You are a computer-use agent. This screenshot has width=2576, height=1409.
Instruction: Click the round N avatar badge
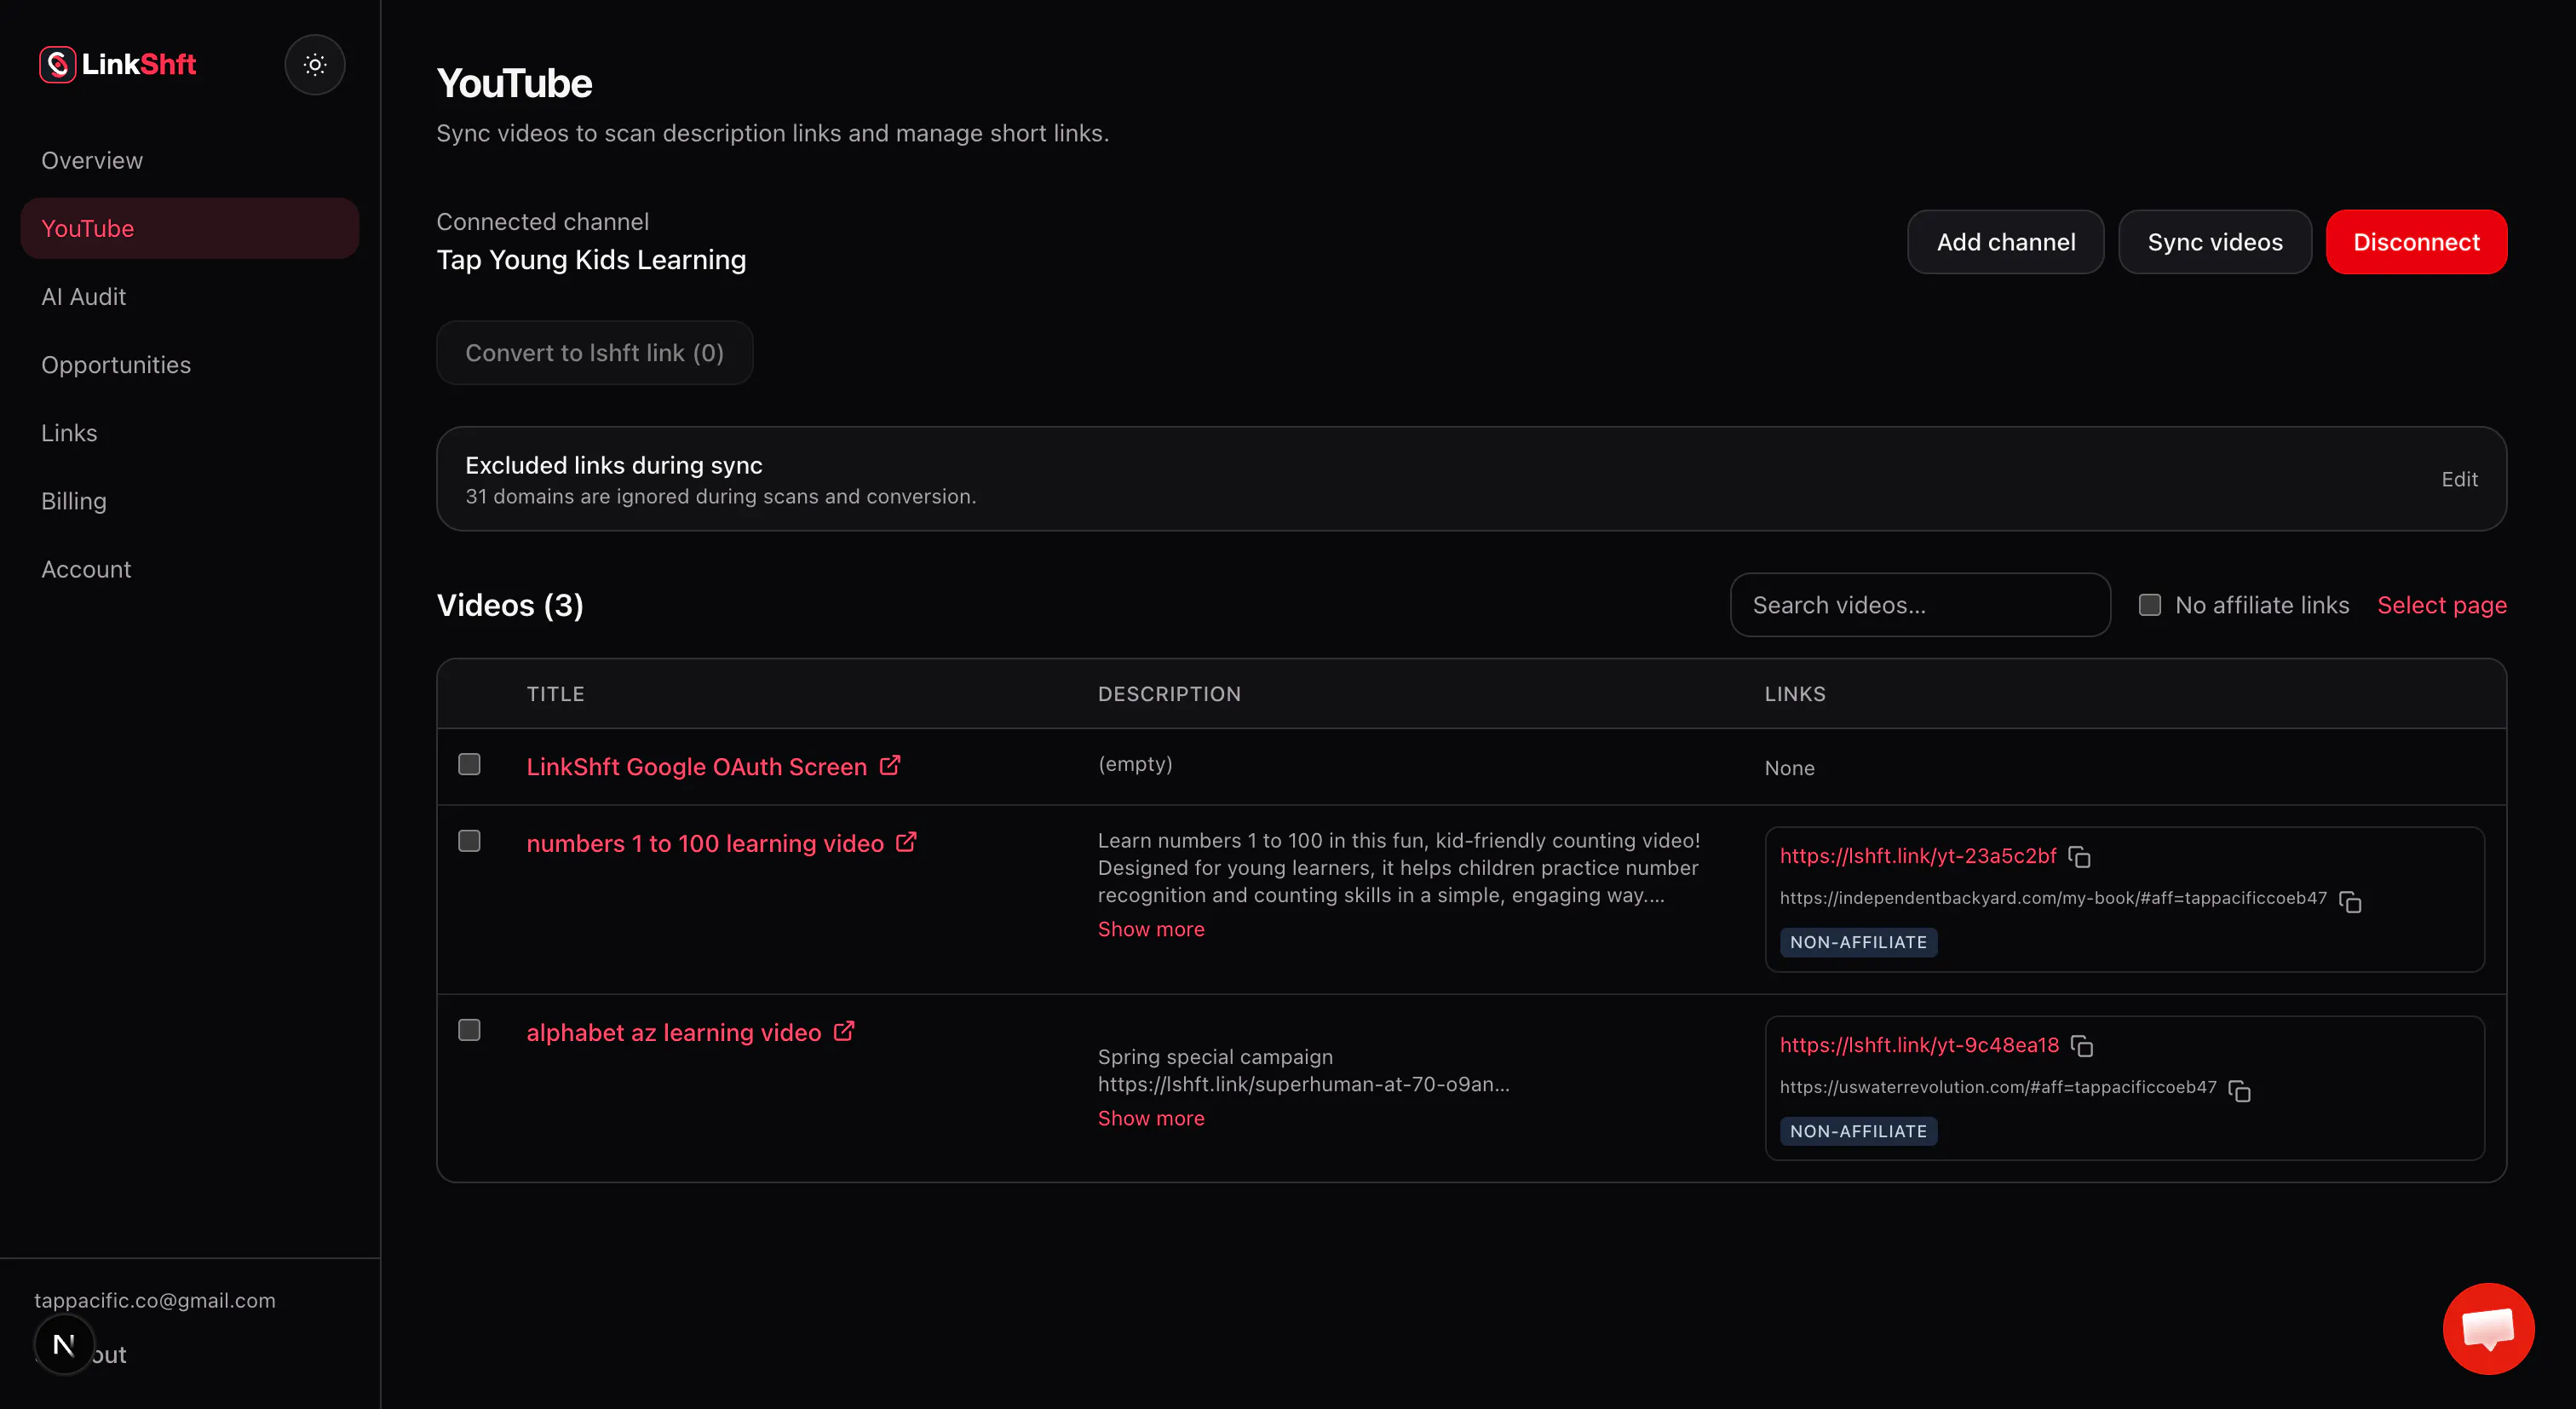click(64, 1344)
